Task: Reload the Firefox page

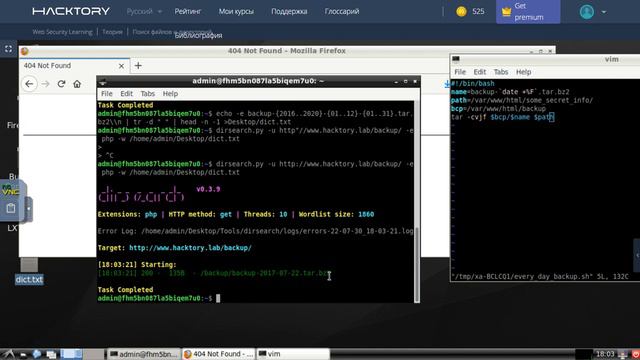Action: pos(61,84)
